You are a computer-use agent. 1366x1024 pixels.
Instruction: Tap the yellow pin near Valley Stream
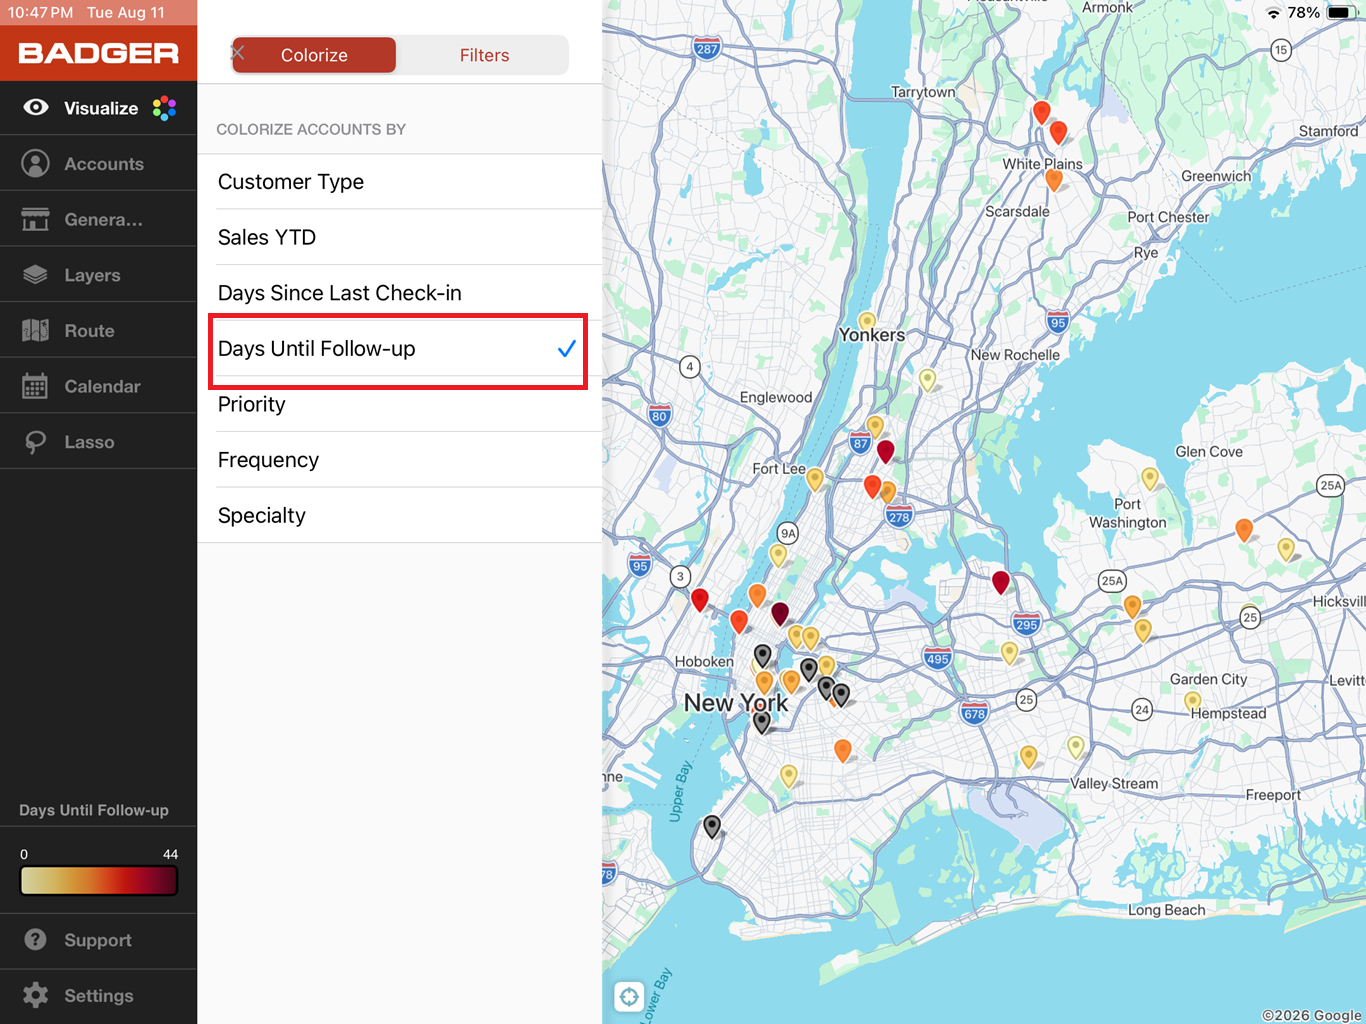[1076, 746]
